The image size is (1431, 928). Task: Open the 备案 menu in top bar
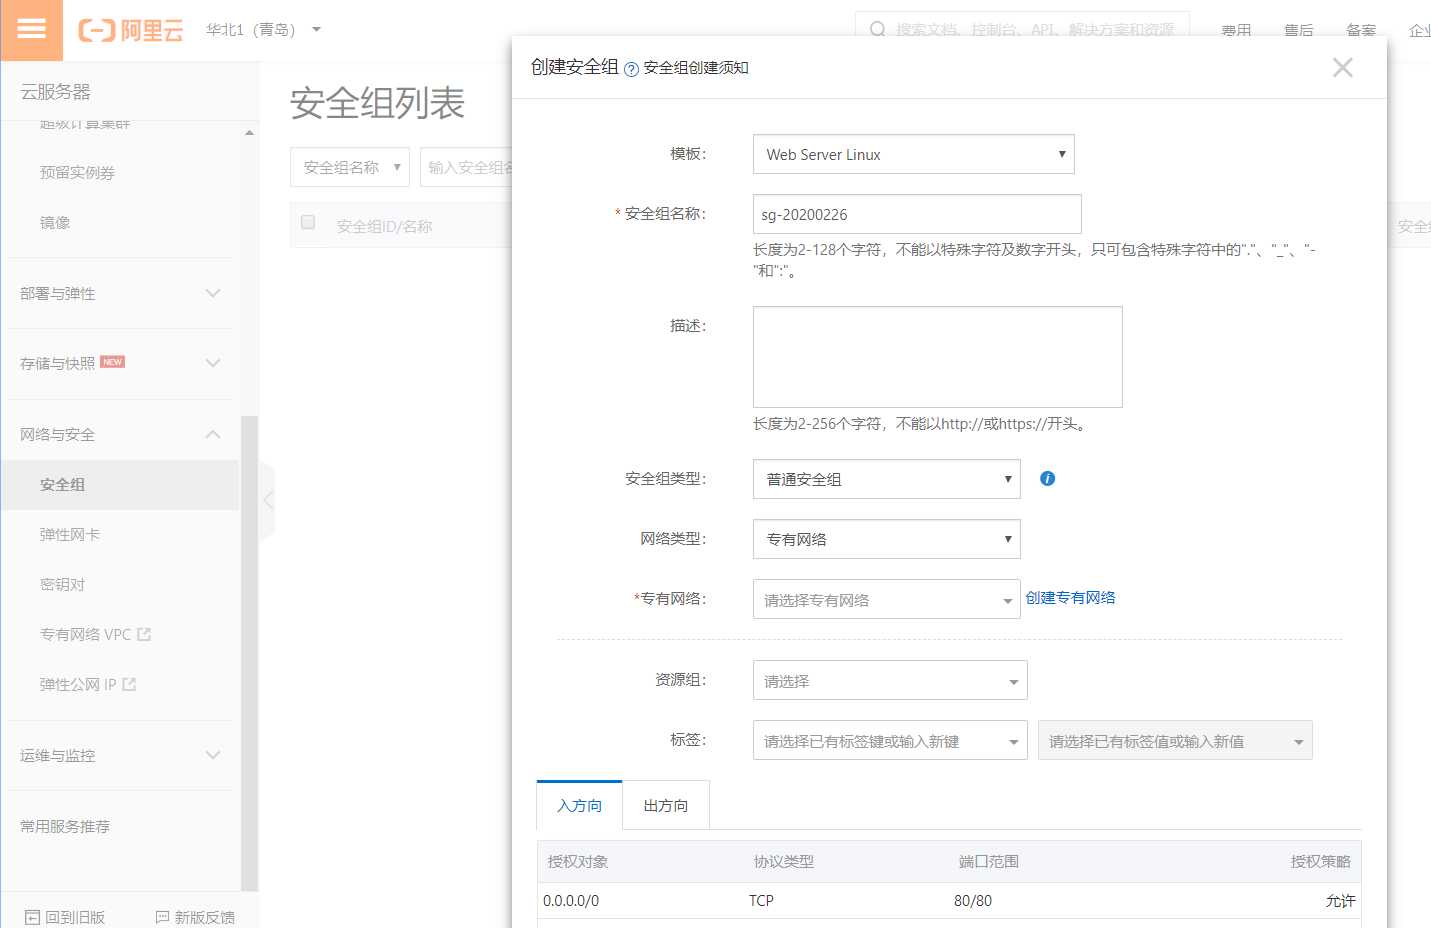1360,30
